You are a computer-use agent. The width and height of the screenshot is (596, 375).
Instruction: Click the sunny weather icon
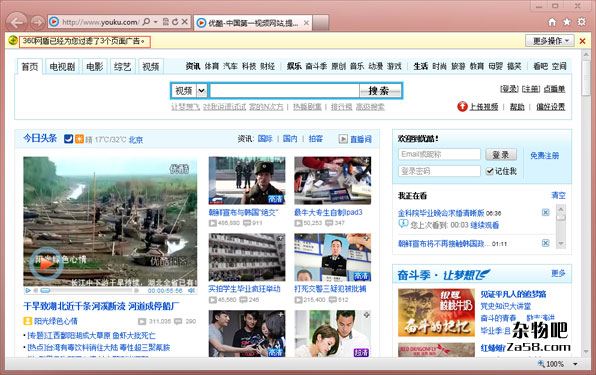point(79,139)
